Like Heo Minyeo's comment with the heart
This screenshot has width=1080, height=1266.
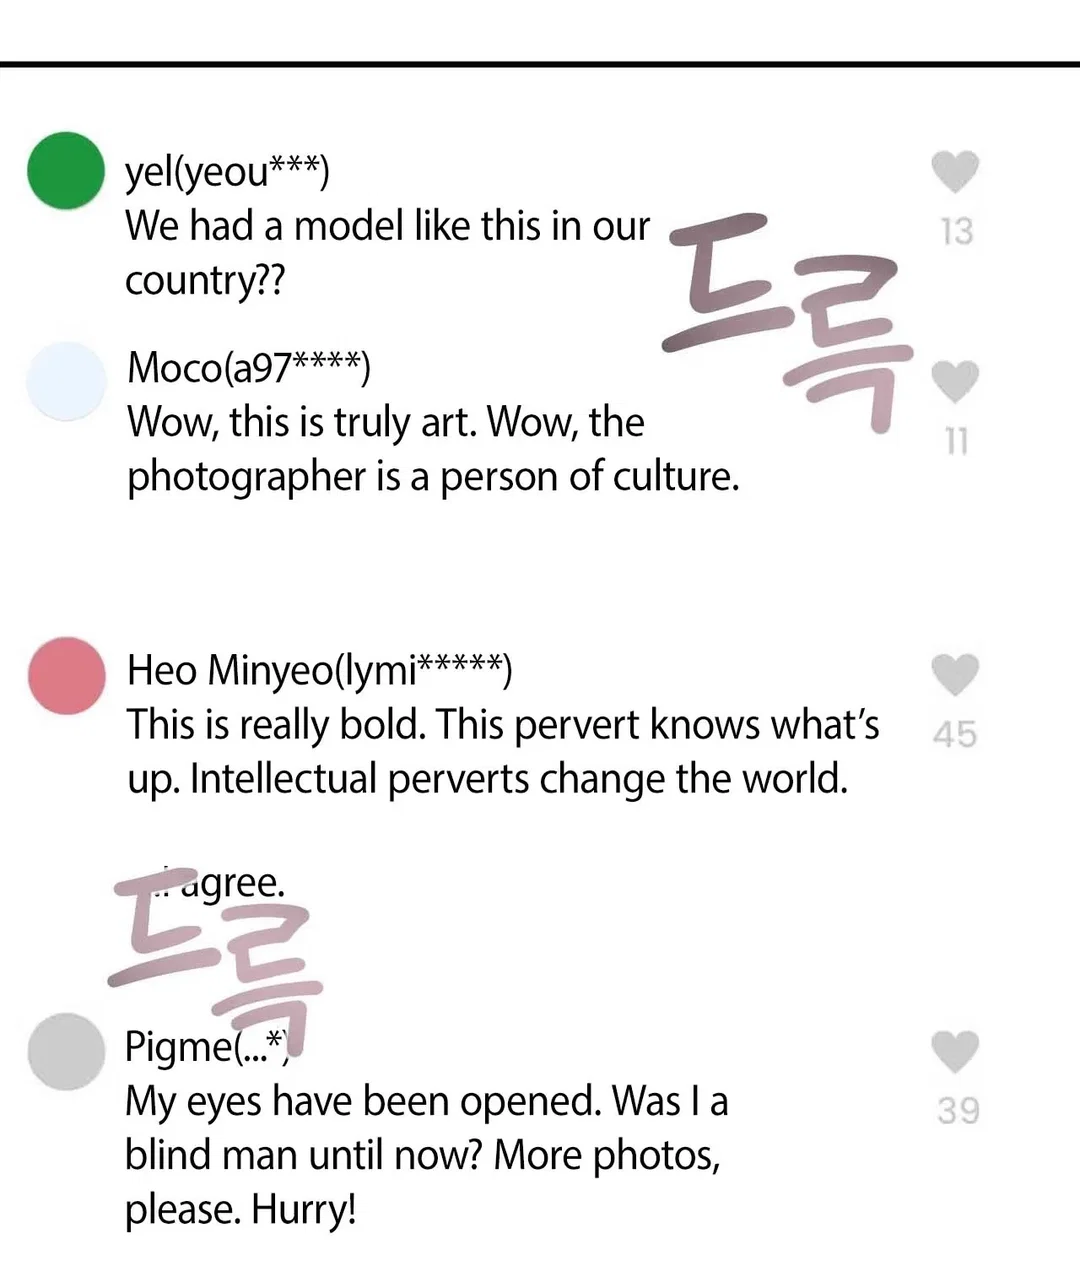(955, 675)
